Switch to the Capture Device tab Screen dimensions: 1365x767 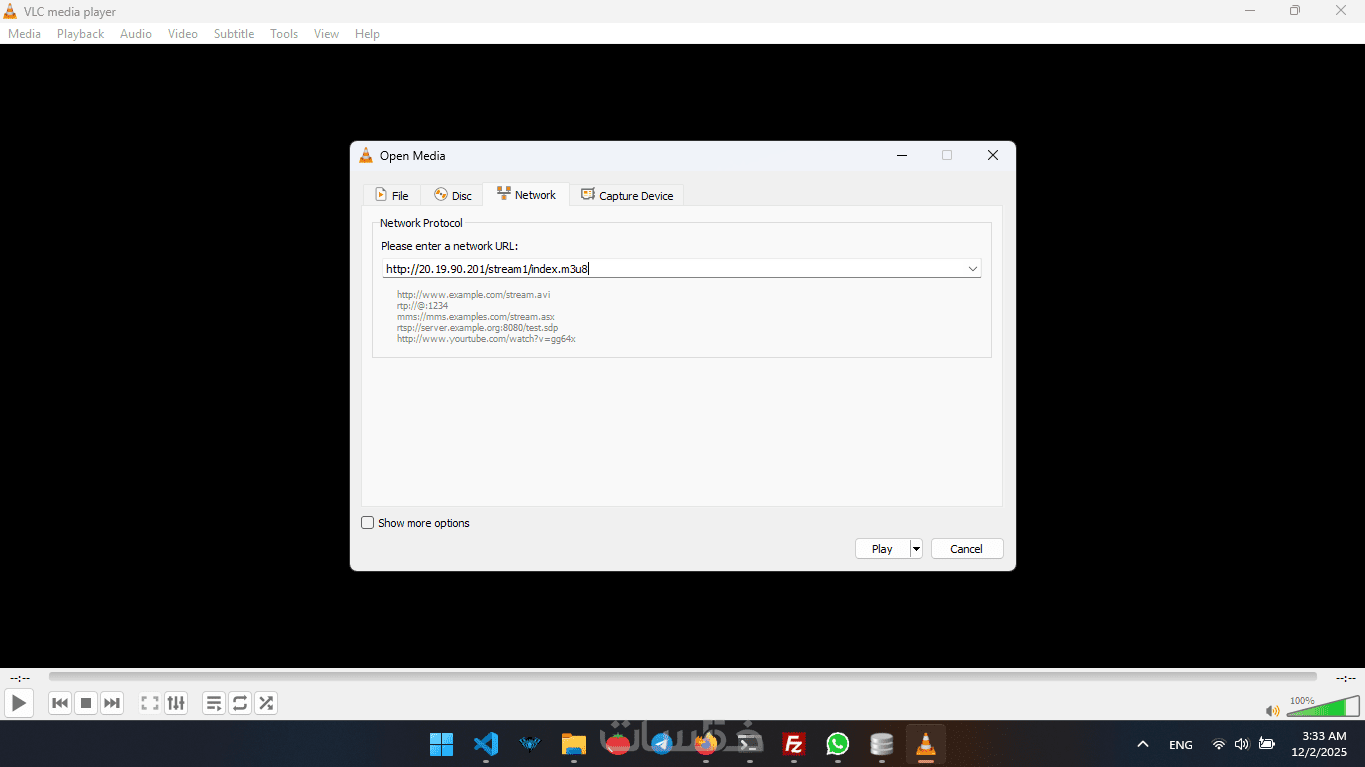click(x=627, y=195)
